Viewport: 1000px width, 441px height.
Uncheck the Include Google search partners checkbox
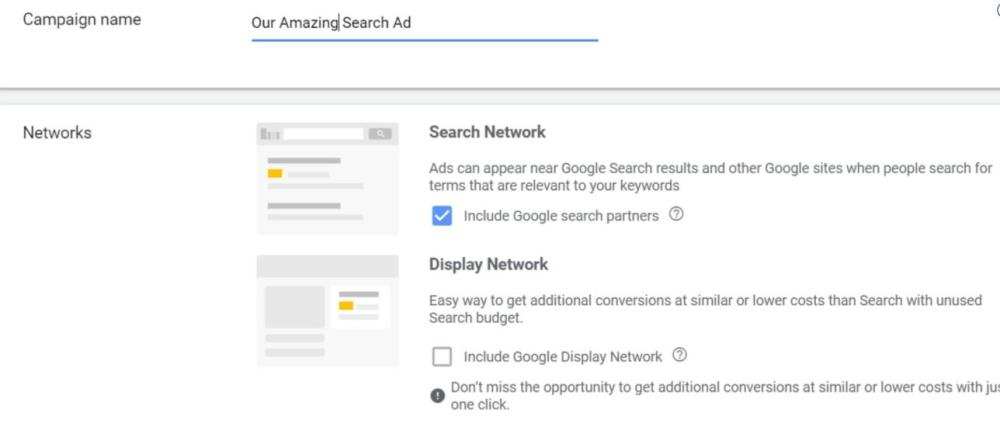(442, 216)
